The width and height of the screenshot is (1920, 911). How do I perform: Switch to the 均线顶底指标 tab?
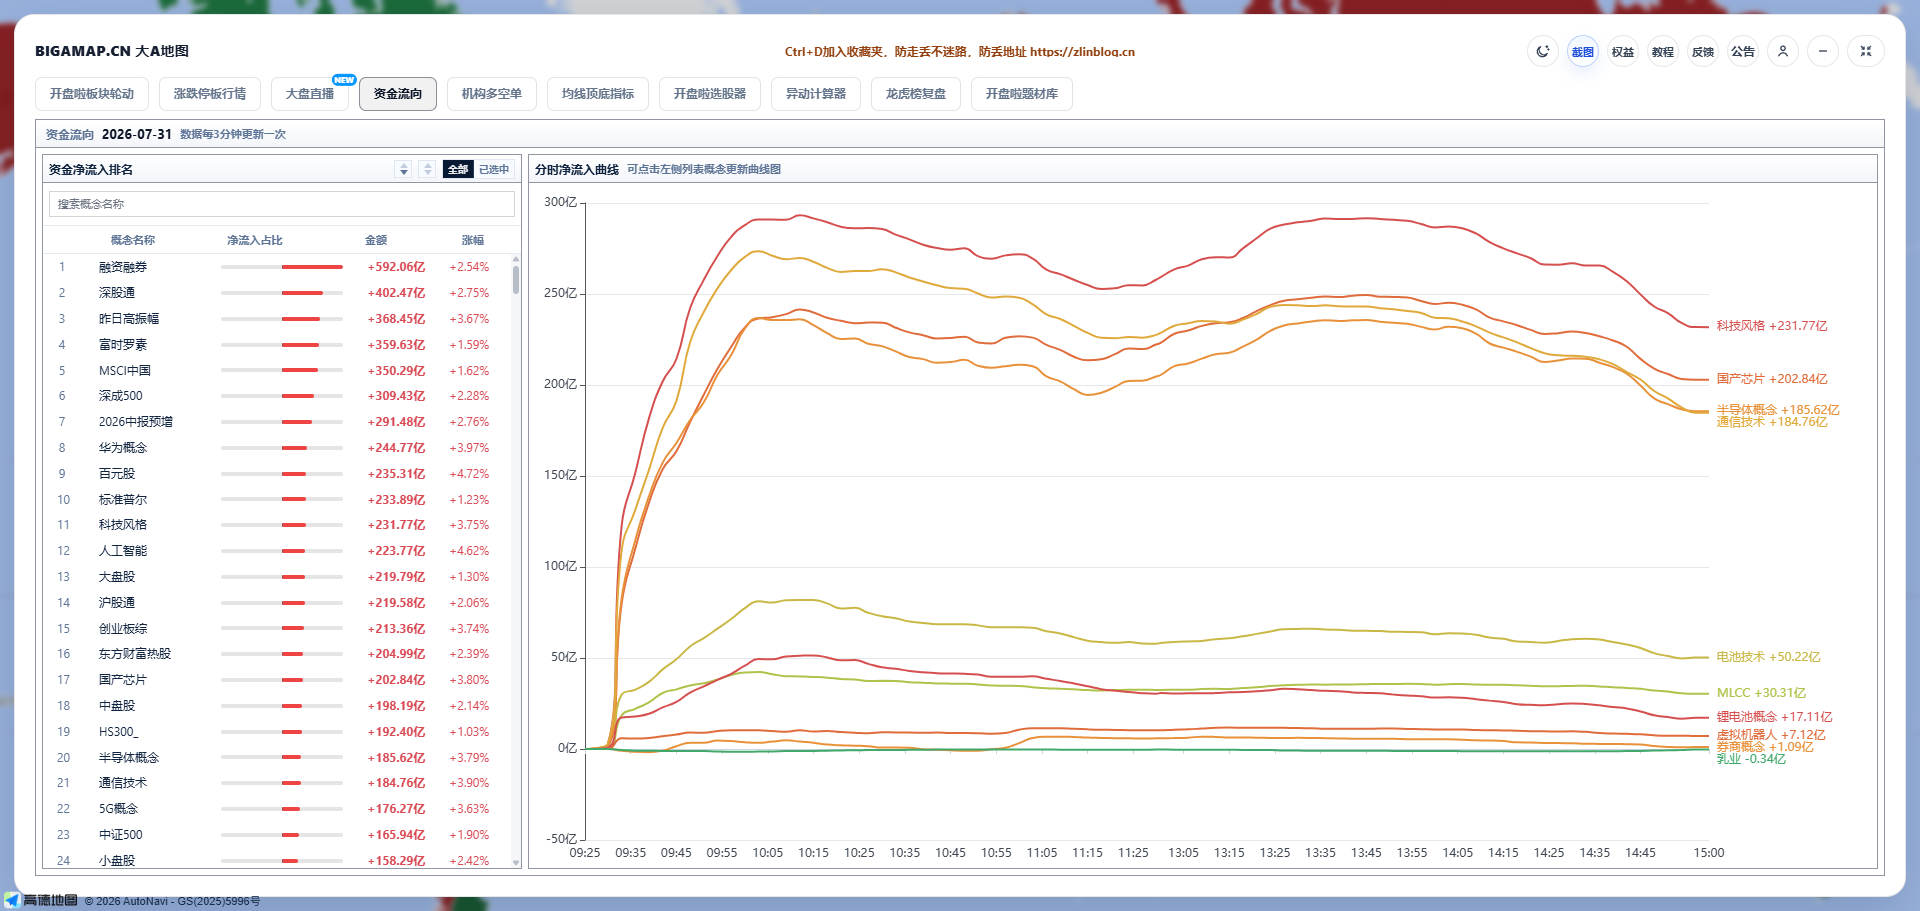click(598, 94)
